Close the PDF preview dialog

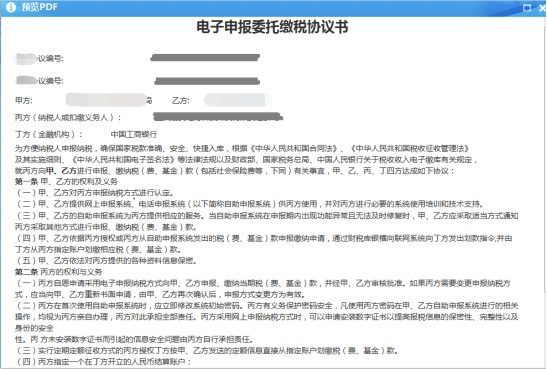[x=543, y=8]
